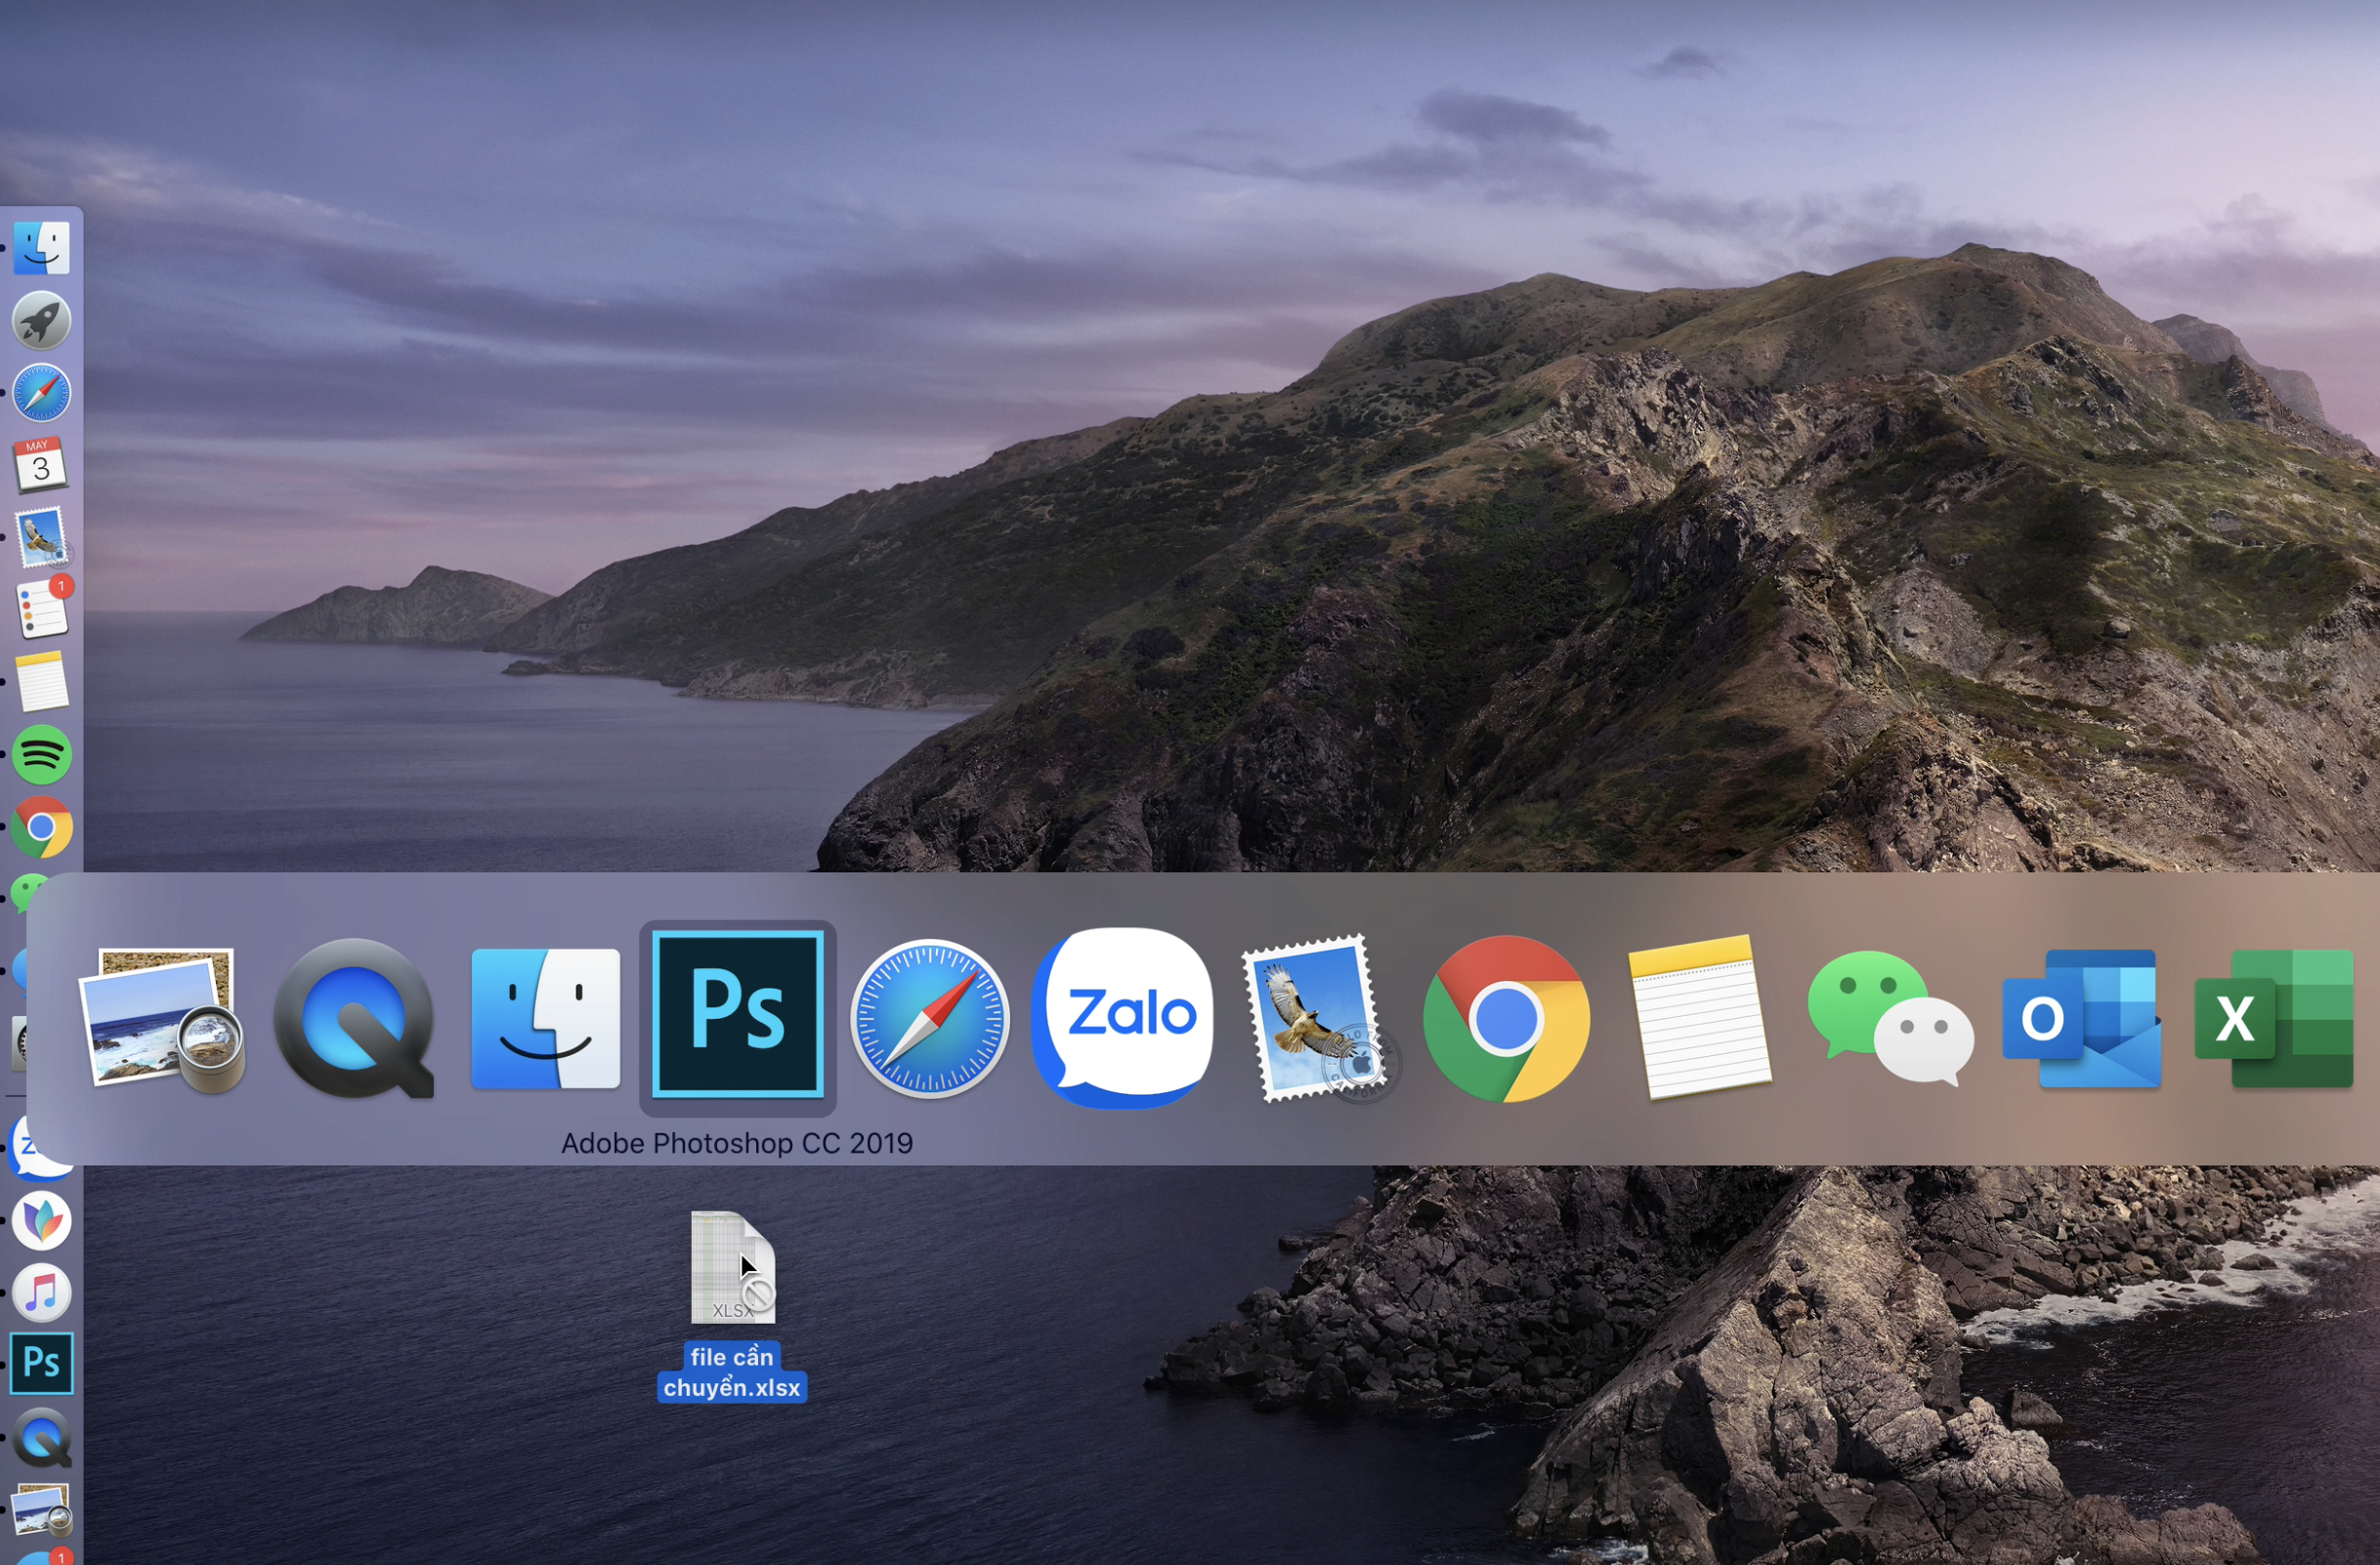Open Preview icon near the Dock's bottom
This screenshot has width=2380, height=1565.
tap(41, 1509)
